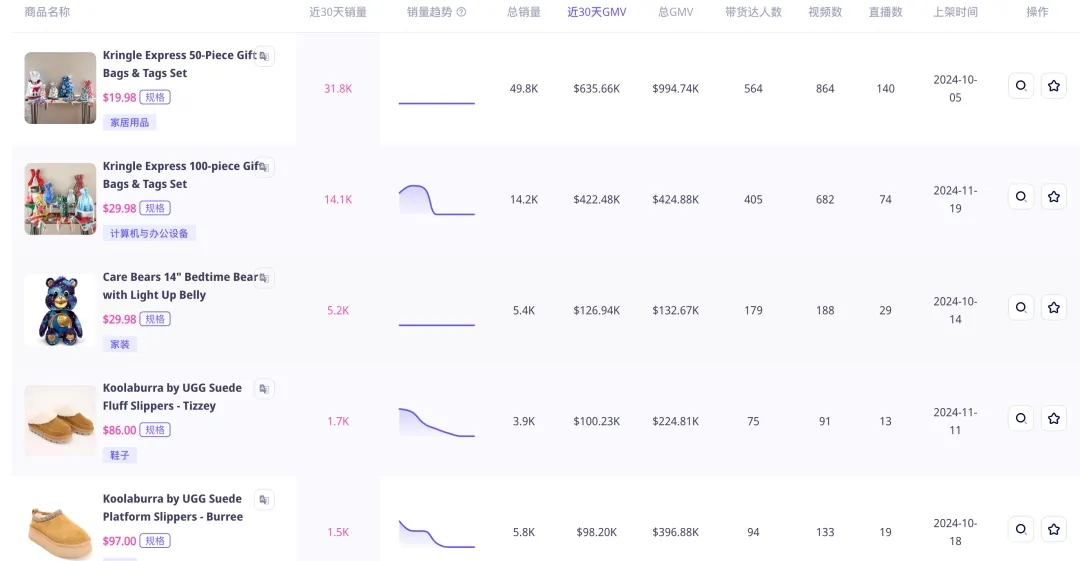
Task: Favorite the Kringle Express 50-Piece set with star
Action: [x=1053, y=86]
